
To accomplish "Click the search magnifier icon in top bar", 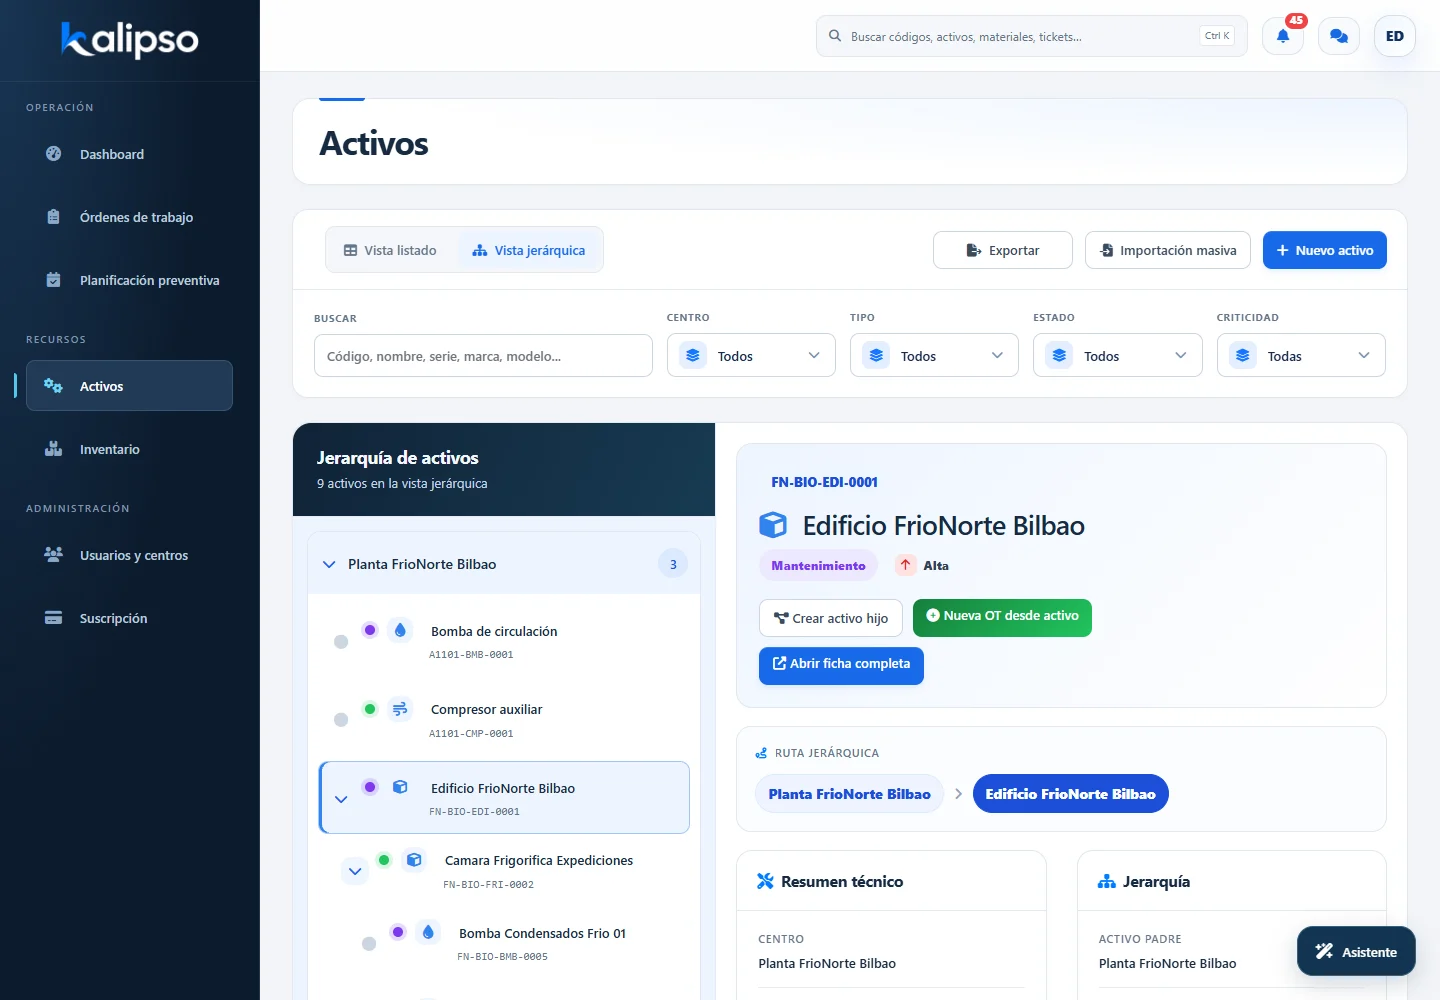I will [x=835, y=36].
